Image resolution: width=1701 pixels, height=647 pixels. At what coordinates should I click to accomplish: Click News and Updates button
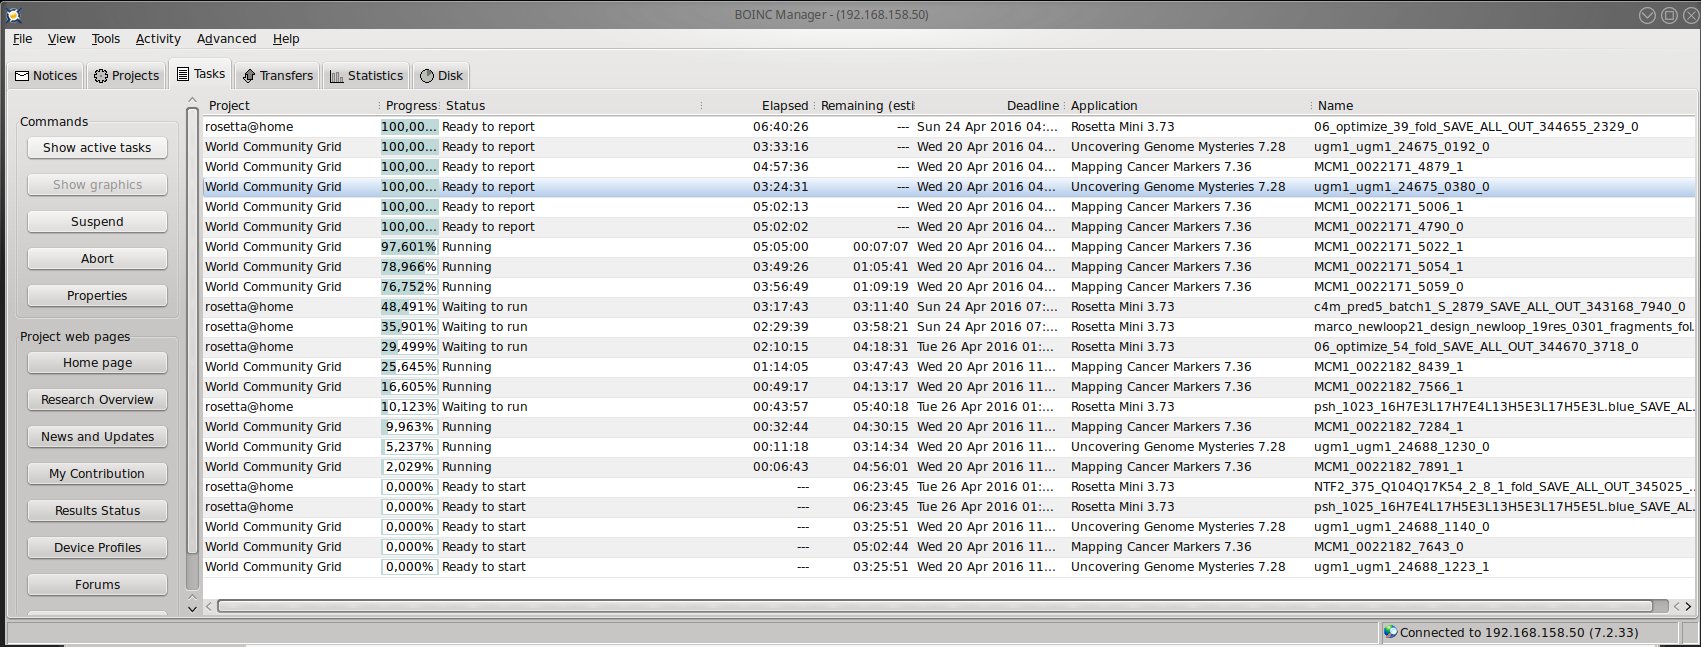(x=97, y=437)
